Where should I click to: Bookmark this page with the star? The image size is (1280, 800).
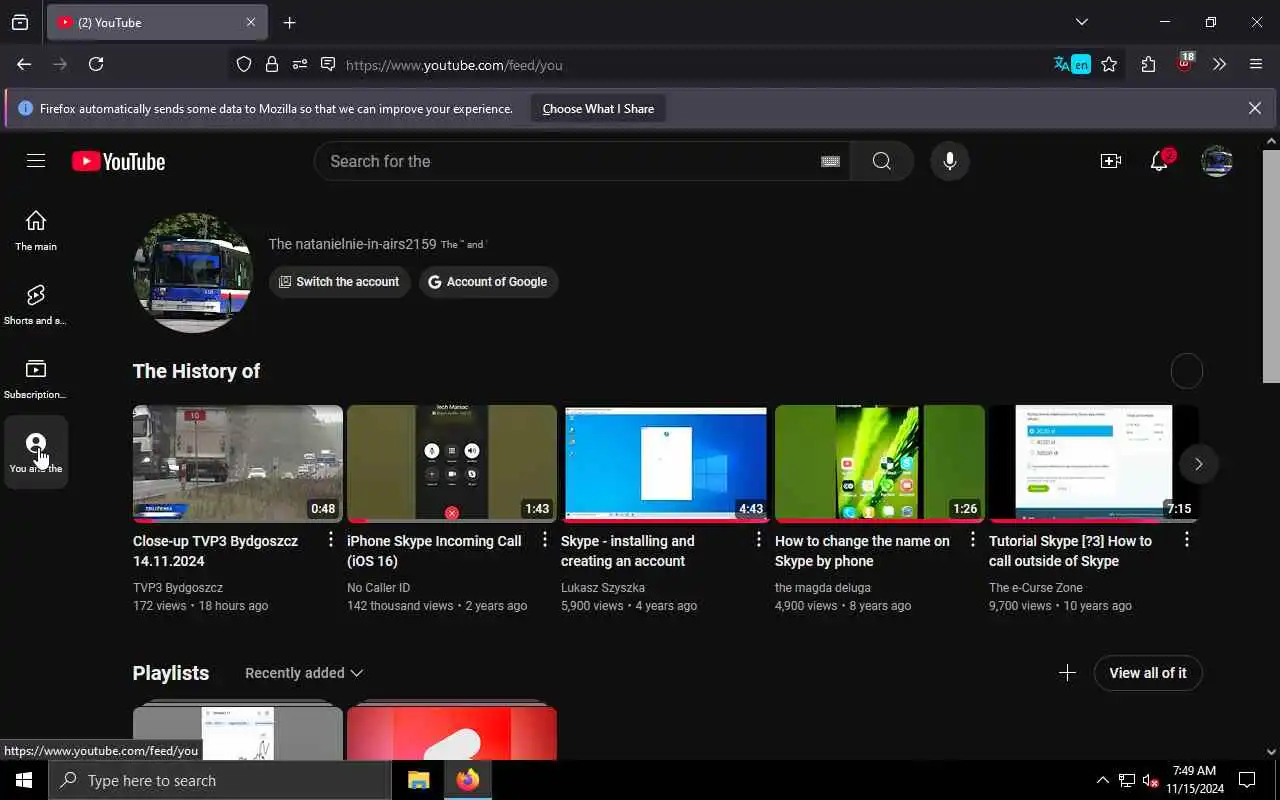1109,65
